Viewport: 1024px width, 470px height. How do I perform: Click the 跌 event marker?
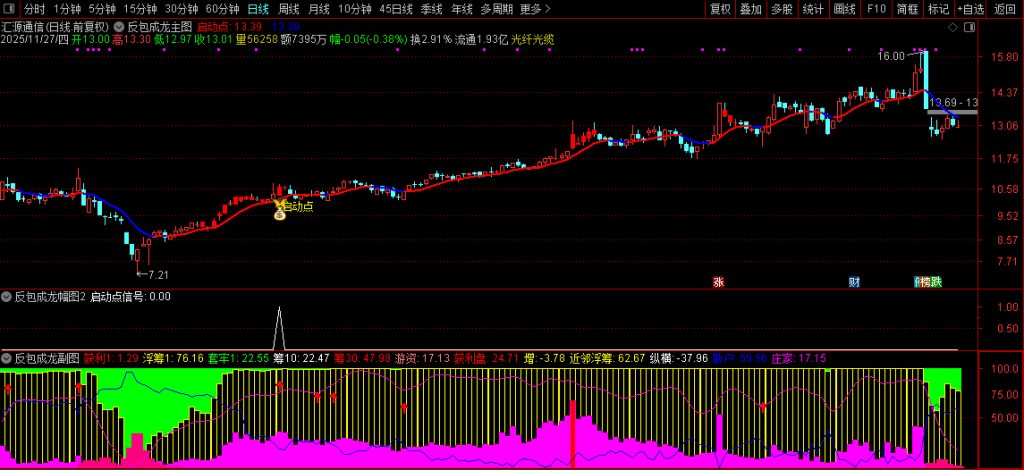[x=935, y=282]
